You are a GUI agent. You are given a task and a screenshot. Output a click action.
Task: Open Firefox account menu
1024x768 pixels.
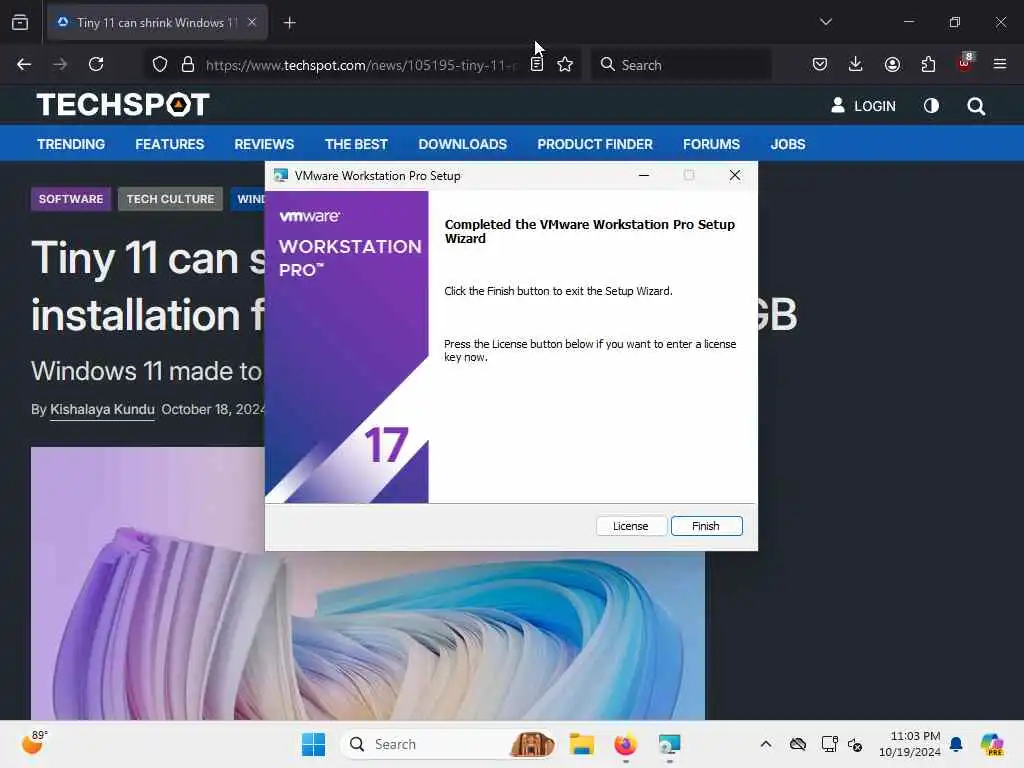[x=892, y=64]
